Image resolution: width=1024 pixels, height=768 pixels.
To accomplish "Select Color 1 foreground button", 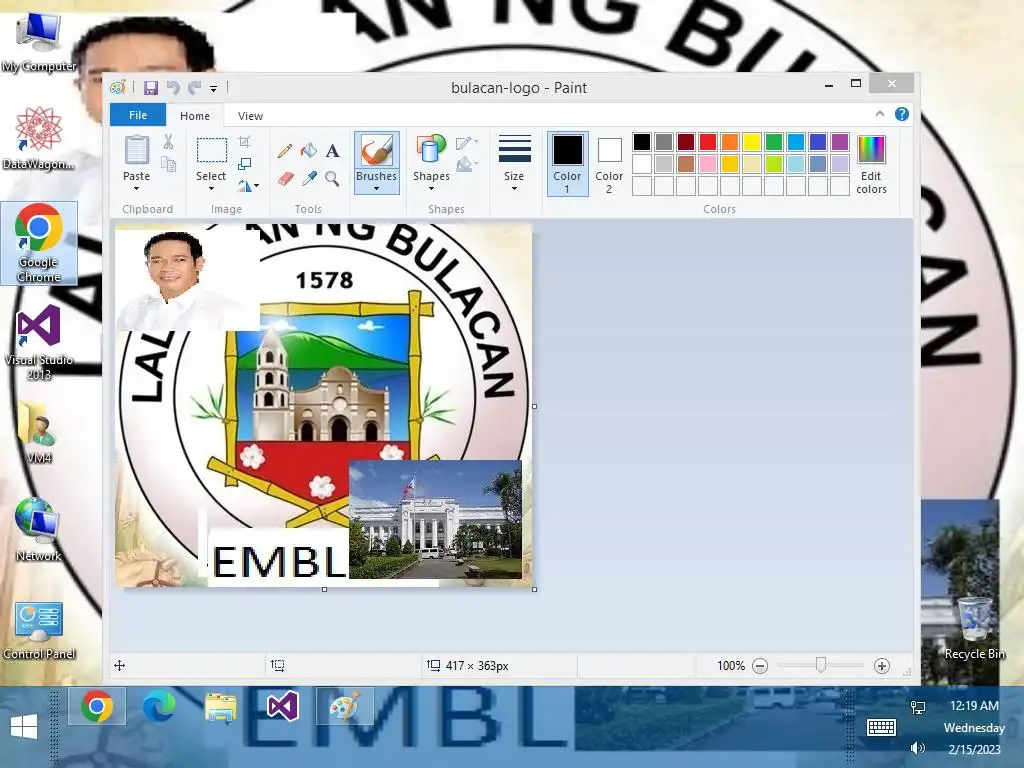I will [567, 164].
